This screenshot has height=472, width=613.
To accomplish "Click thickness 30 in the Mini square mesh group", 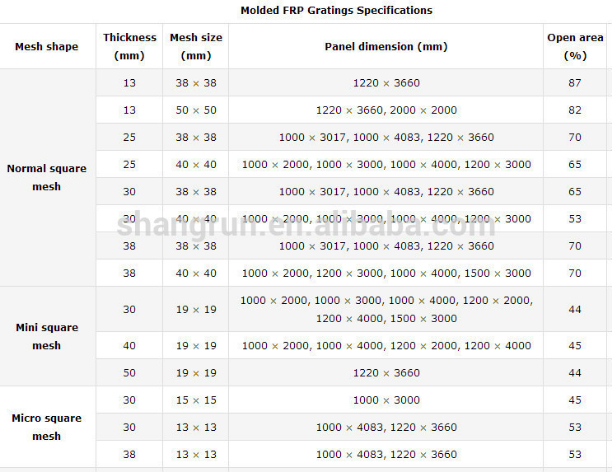I will pos(129,309).
